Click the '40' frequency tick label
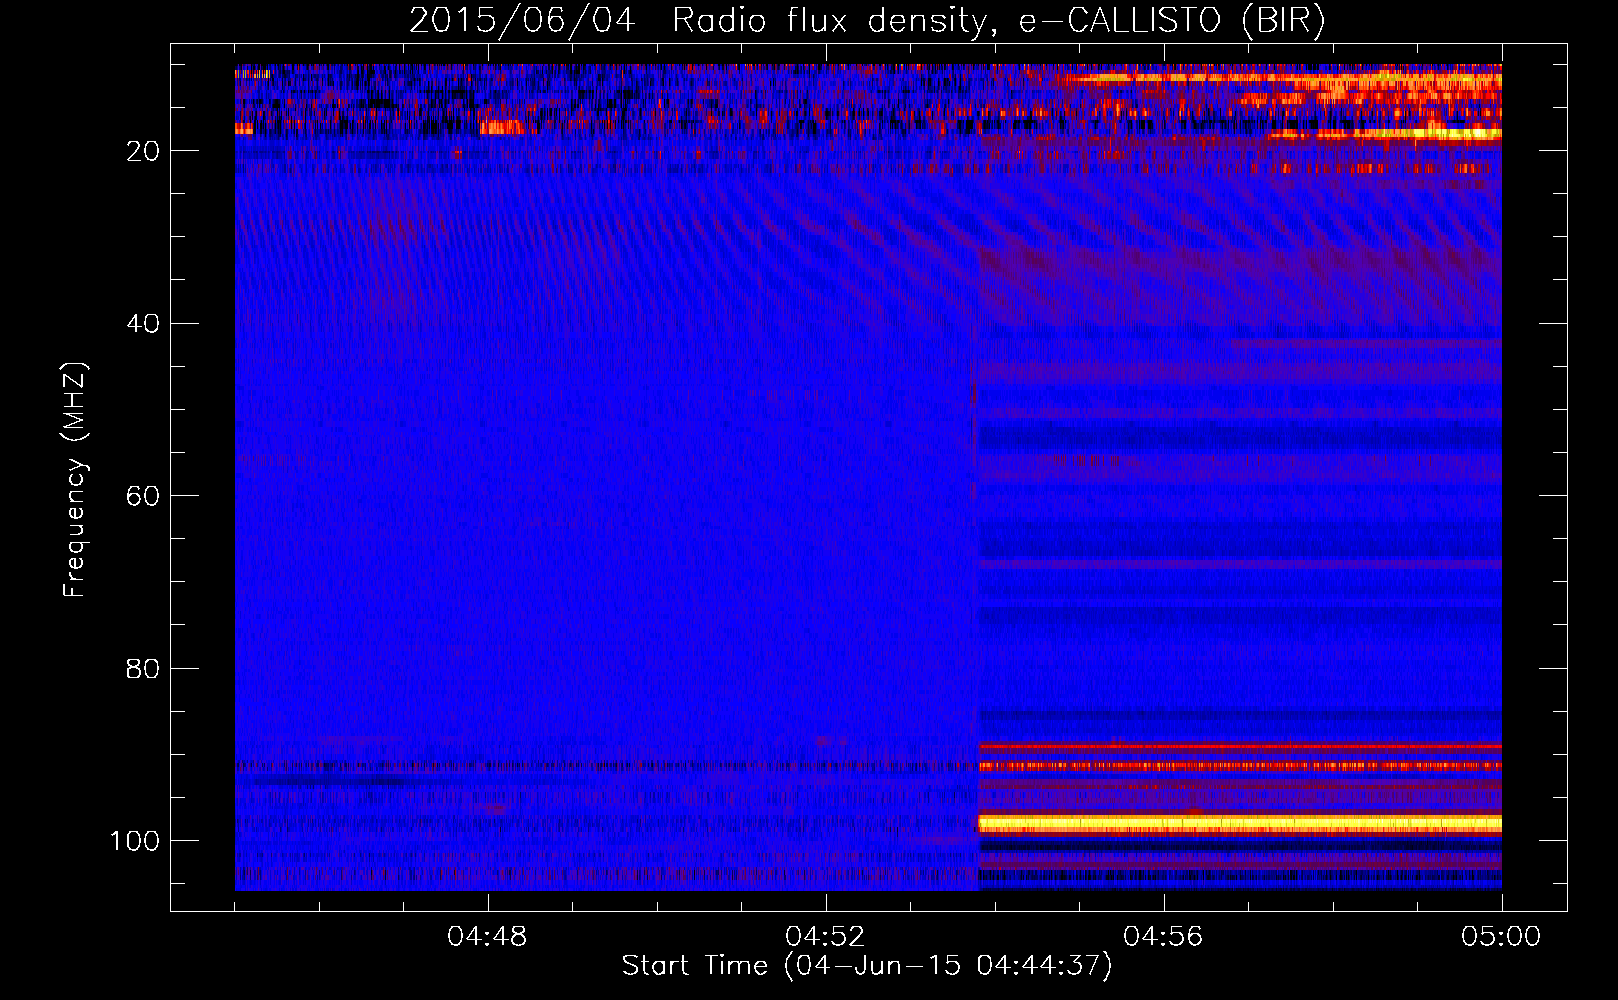This screenshot has height=1000, width=1618. [x=143, y=324]
